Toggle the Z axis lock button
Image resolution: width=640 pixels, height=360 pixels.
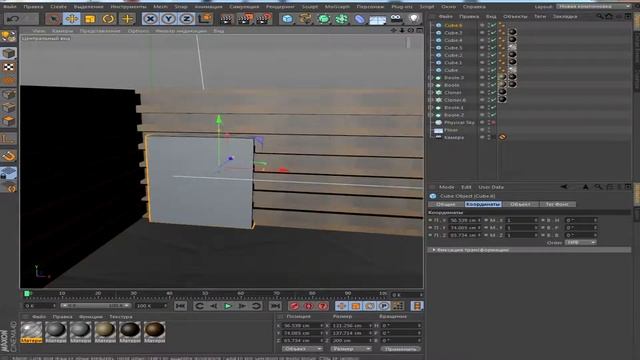coord(187,19)
